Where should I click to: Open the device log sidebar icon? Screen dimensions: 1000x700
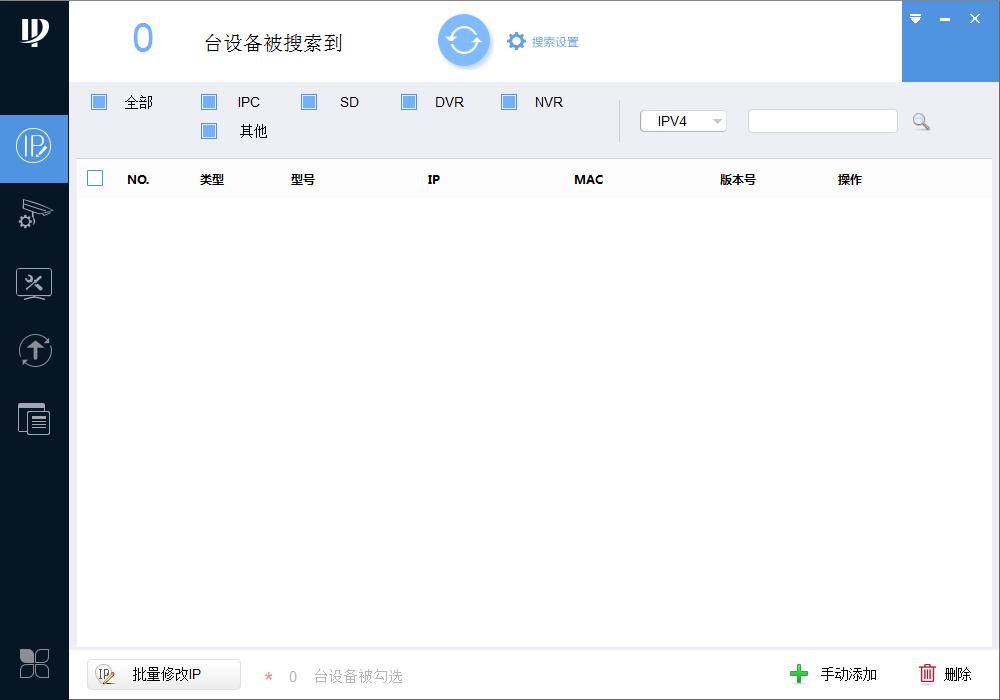point(34,418)
